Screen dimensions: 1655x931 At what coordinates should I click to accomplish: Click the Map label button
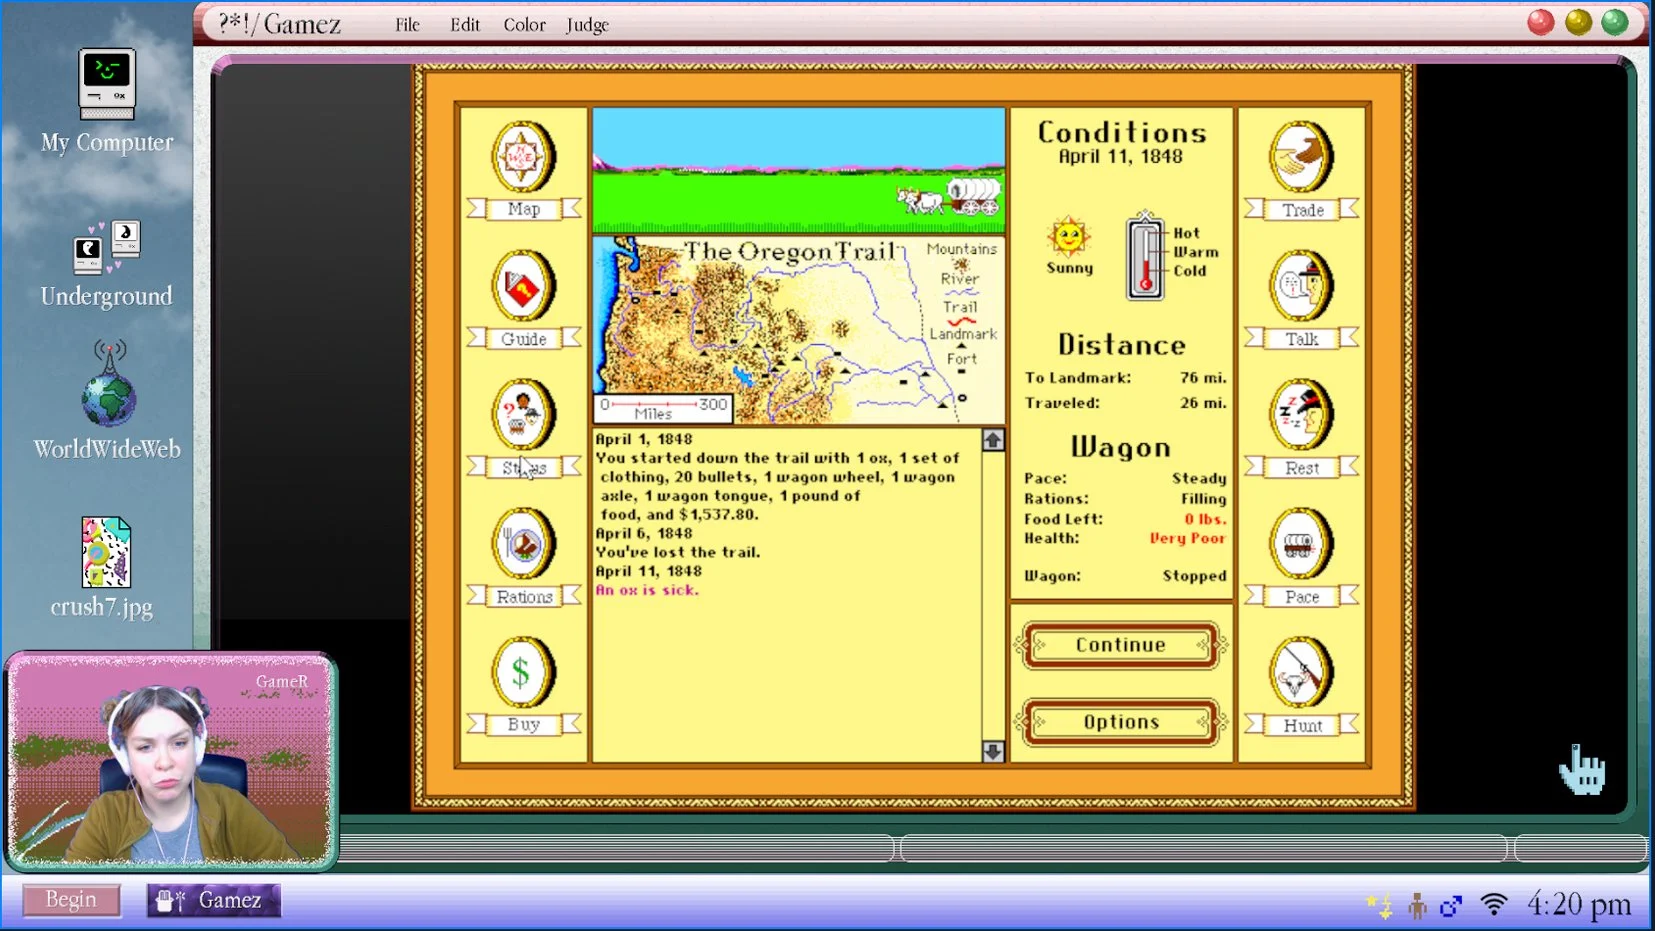click(524, 209)
